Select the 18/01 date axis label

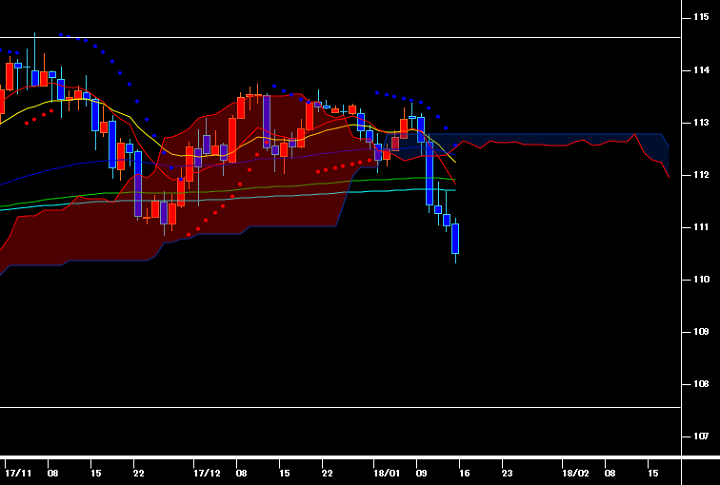[387, 473]
